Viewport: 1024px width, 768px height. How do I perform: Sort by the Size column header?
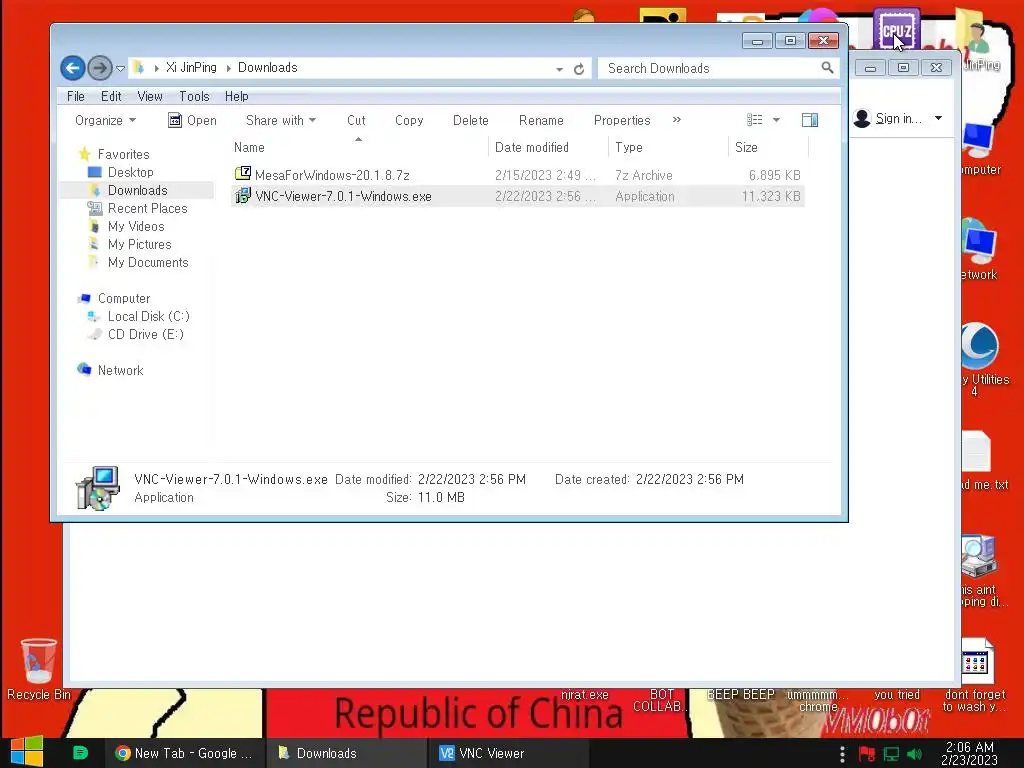768,147
